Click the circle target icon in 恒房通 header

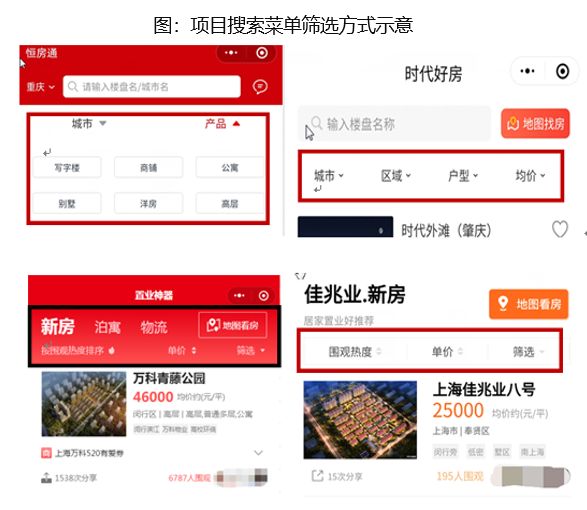click(x=262, y=53)
